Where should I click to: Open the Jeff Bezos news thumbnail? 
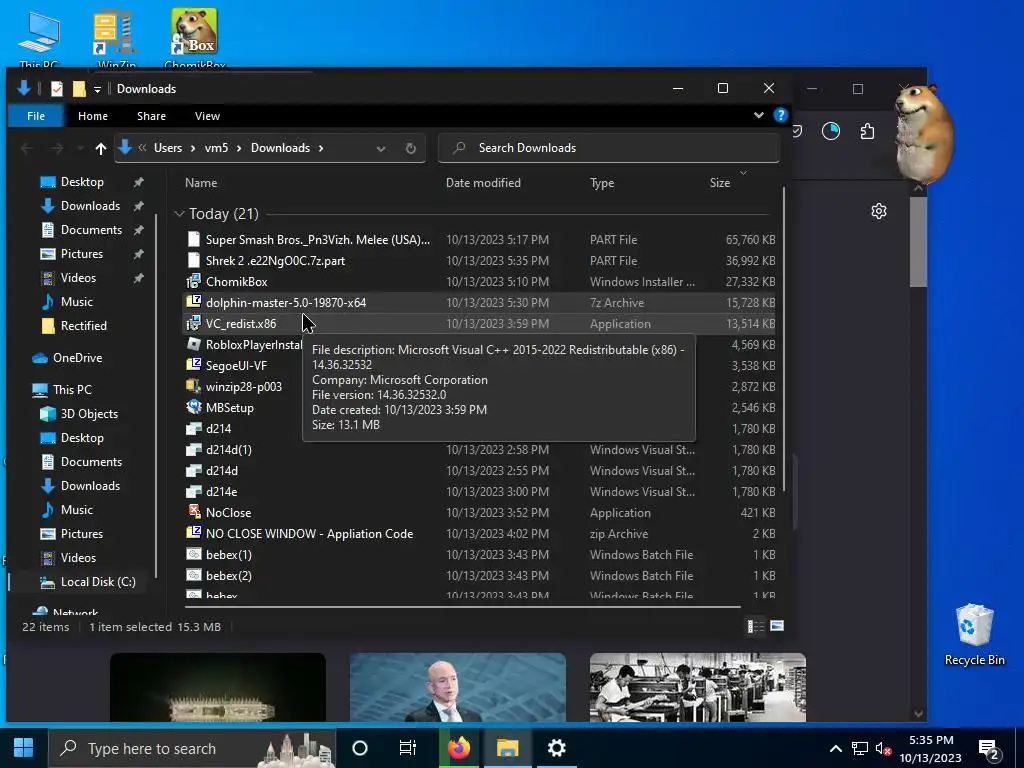[x=458, y=687]
